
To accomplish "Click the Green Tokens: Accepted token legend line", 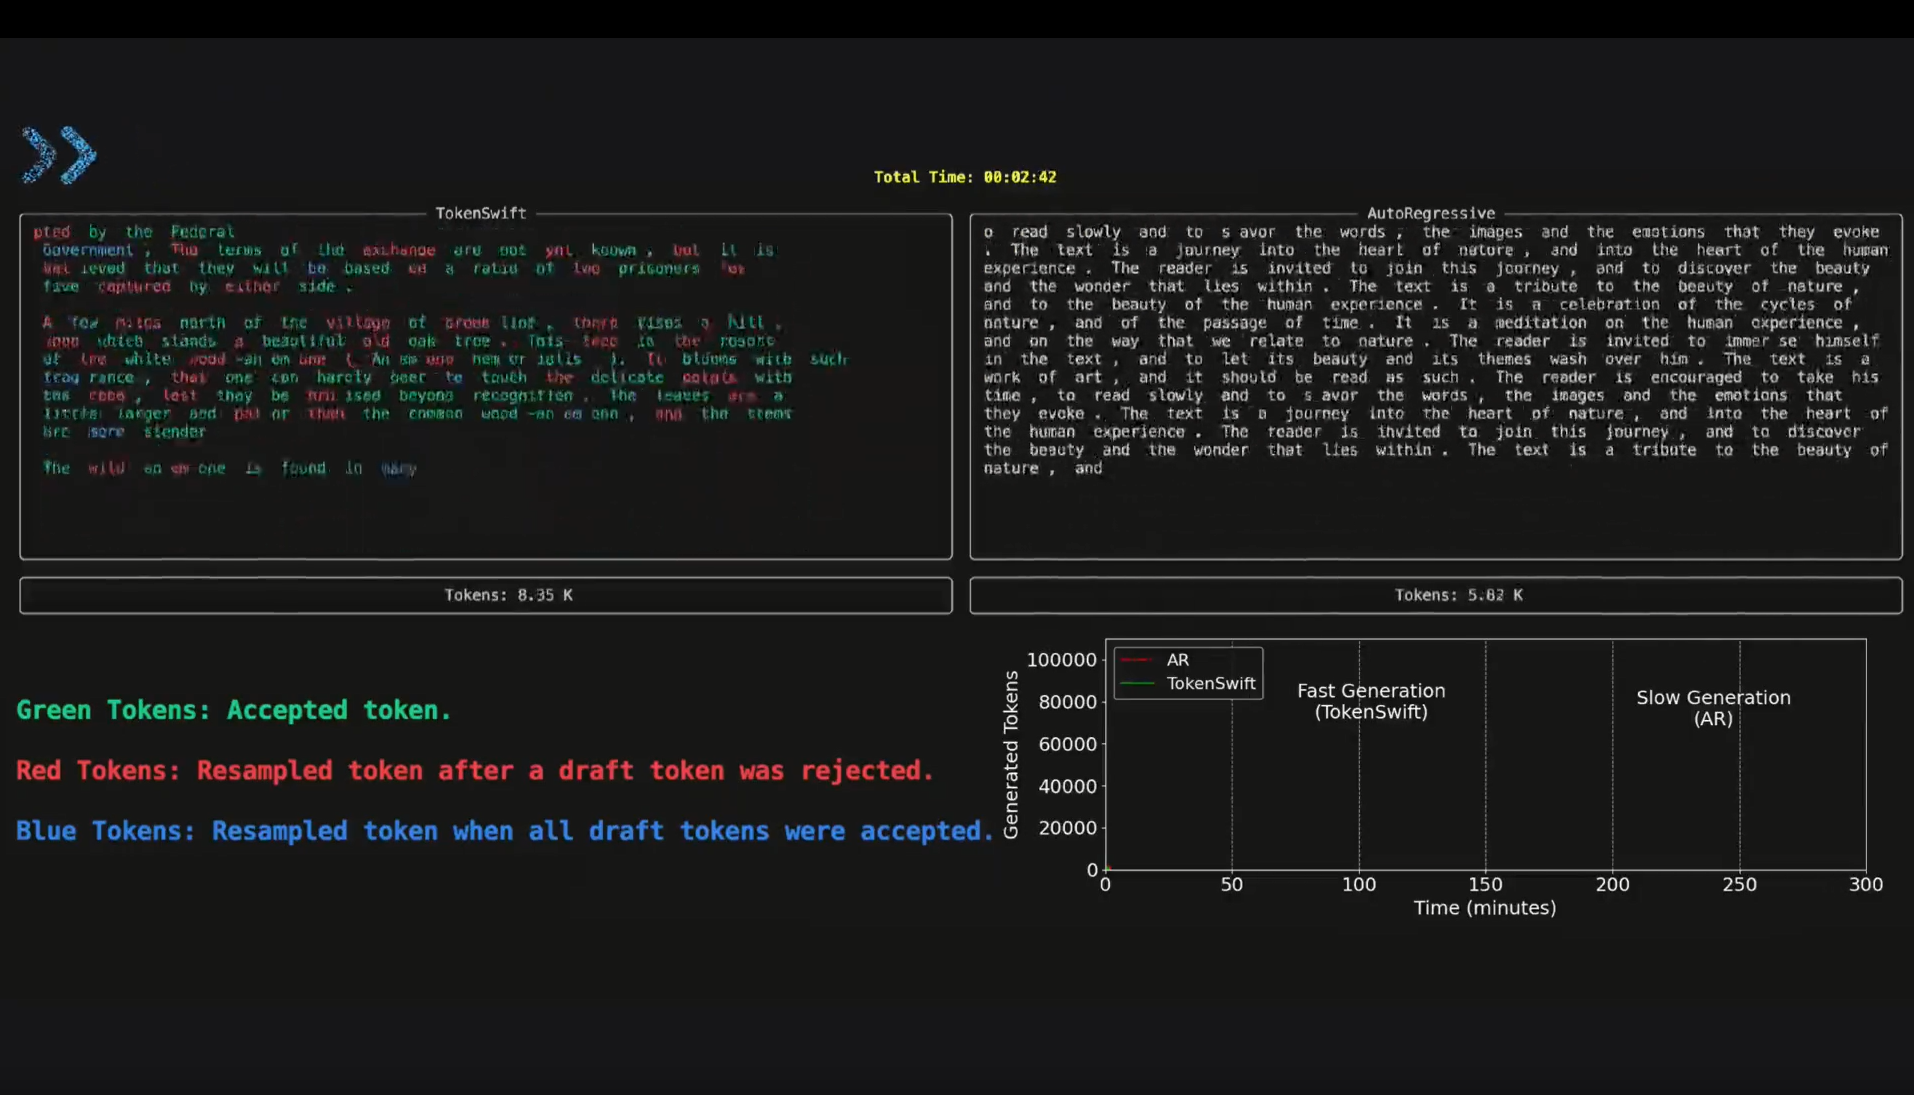I will (234, 710).
